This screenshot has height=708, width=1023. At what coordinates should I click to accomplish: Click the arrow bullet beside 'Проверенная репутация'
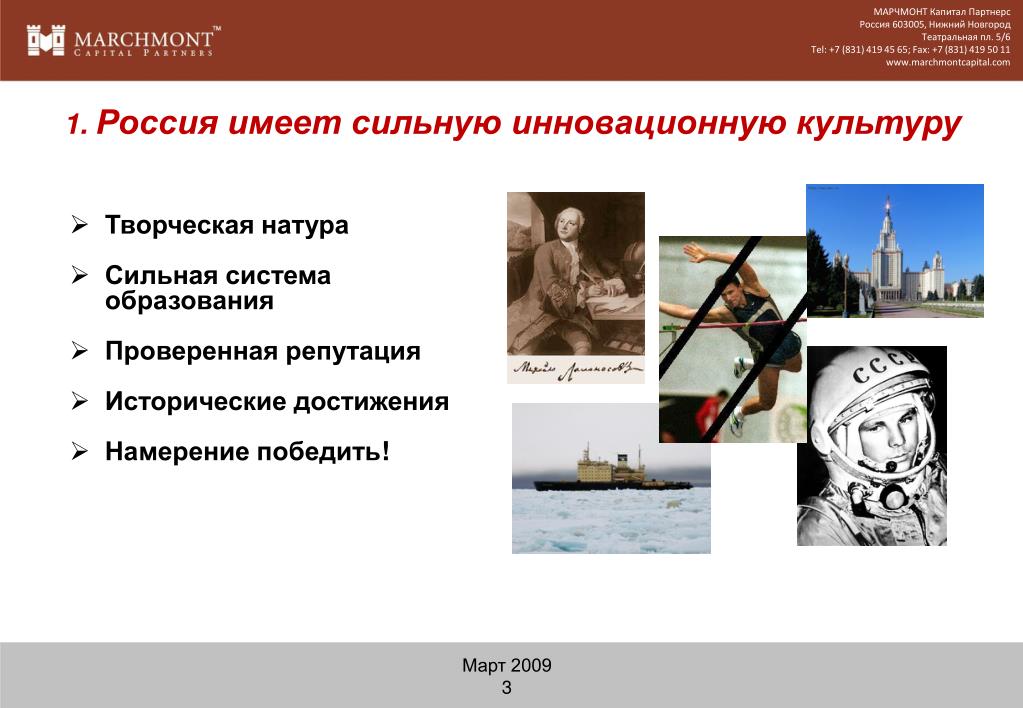coord(80,351)
